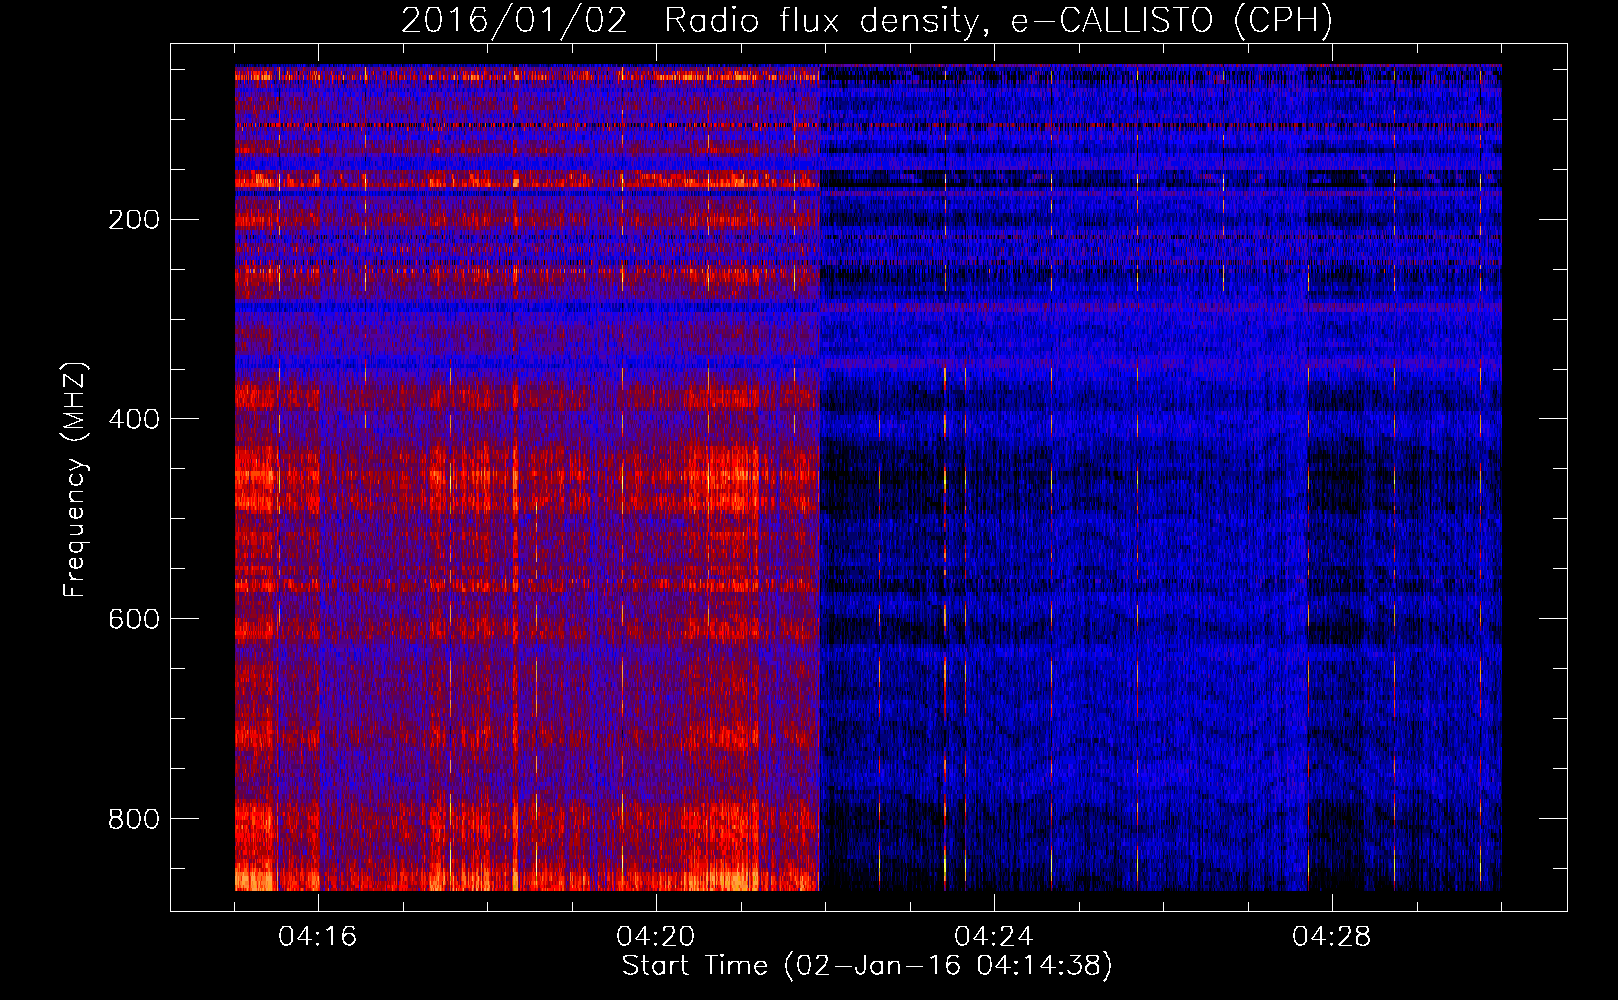Click the 600 frequency tick label
The image size is (1618, 1000).
coord(134,619)
